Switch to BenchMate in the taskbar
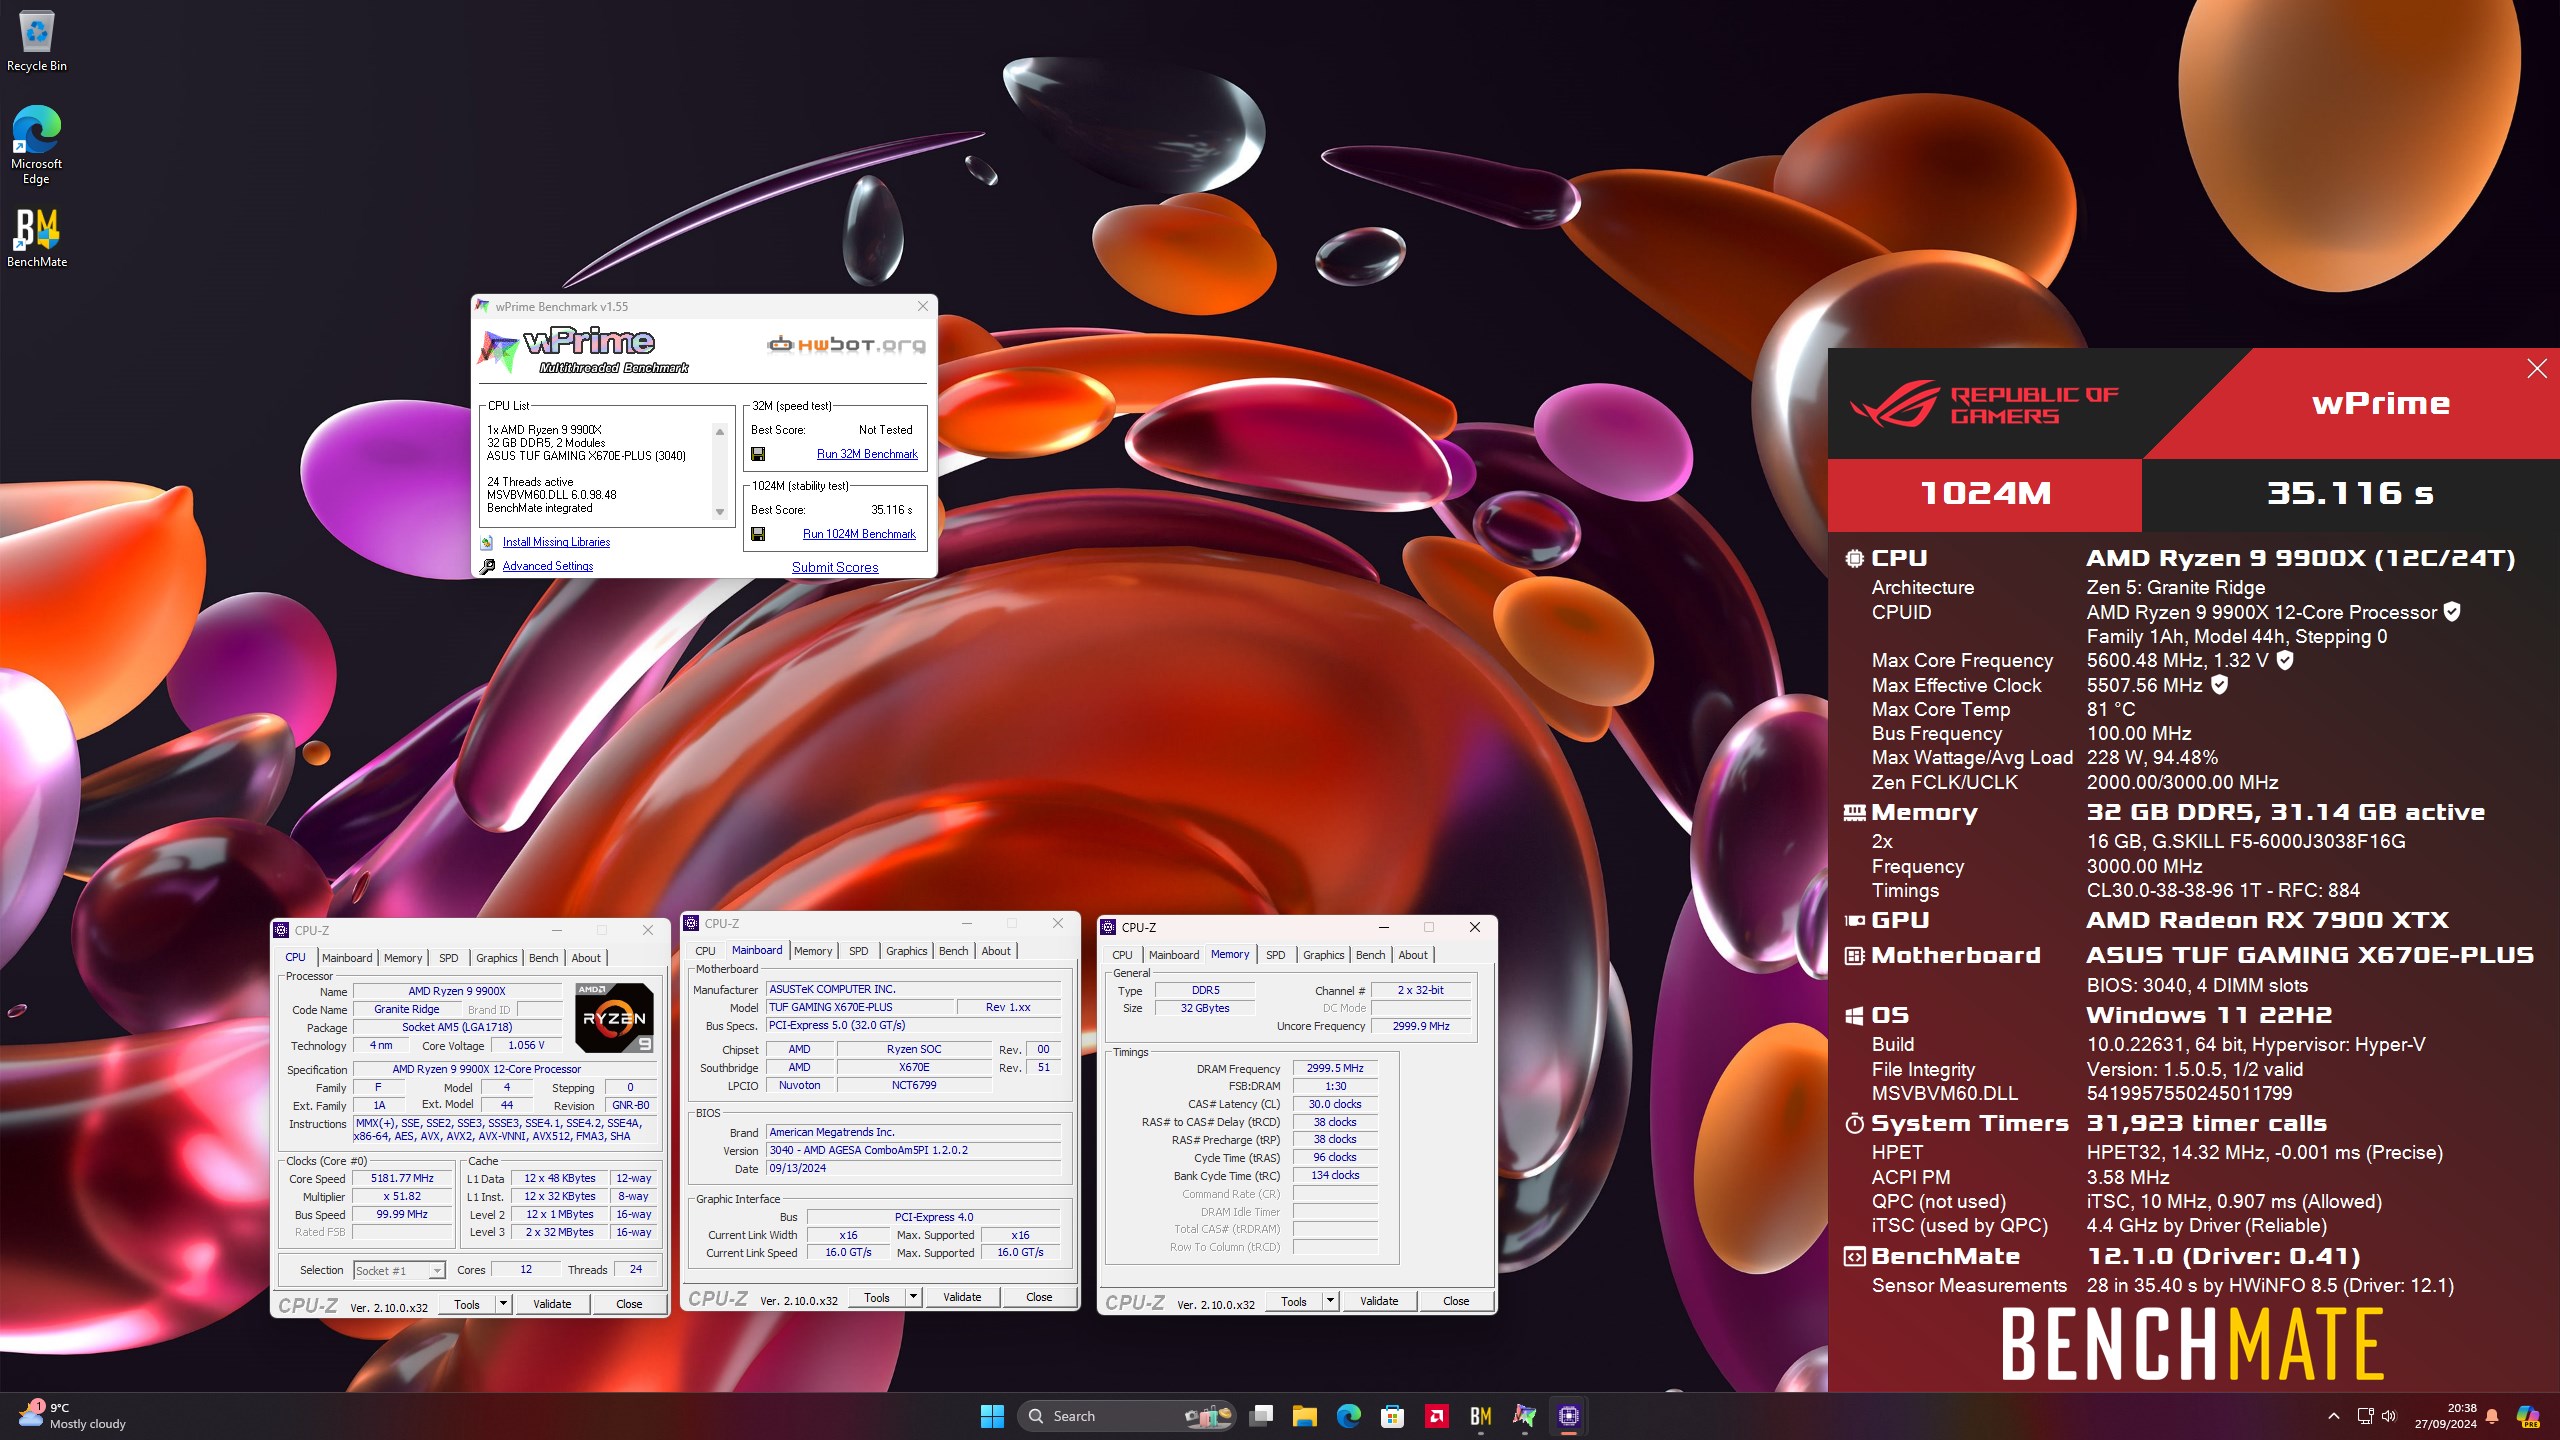Screen dimensions: 2560x1440 pyautogui.click(x=1480, y=1416)
